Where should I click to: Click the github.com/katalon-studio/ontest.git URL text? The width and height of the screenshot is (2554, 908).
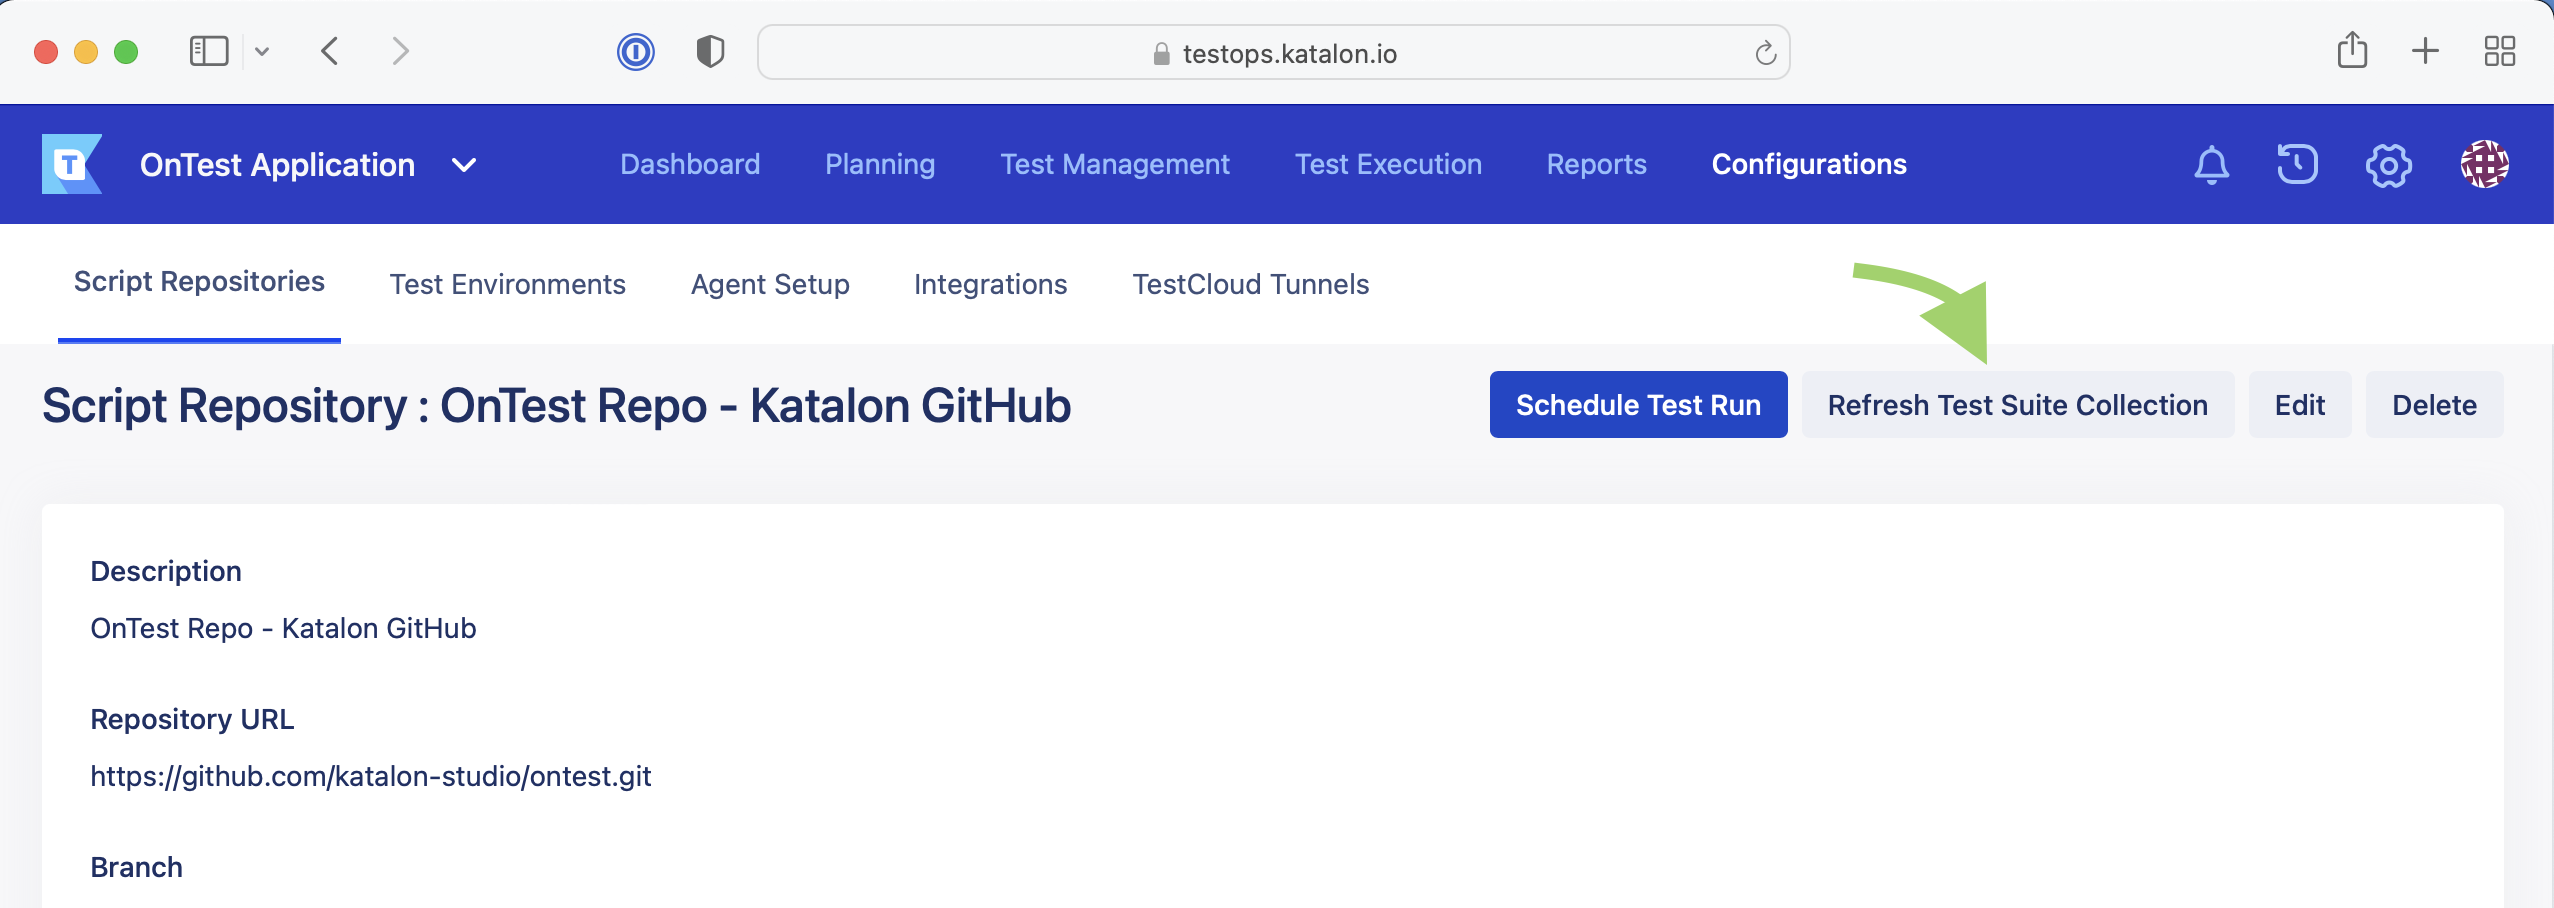point(371,776)
